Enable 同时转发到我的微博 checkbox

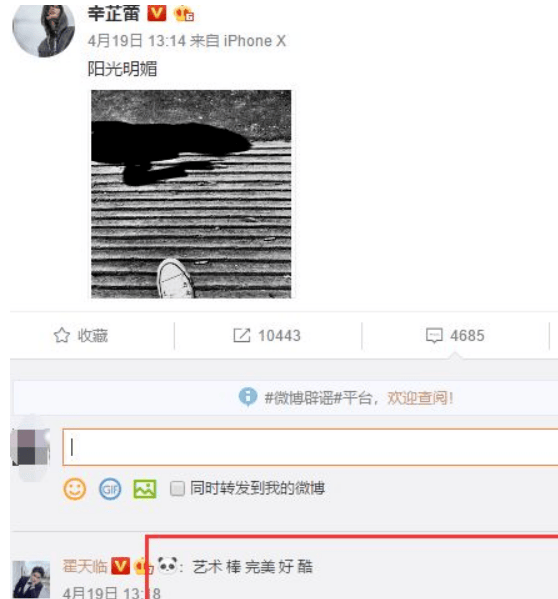[177, 488]
